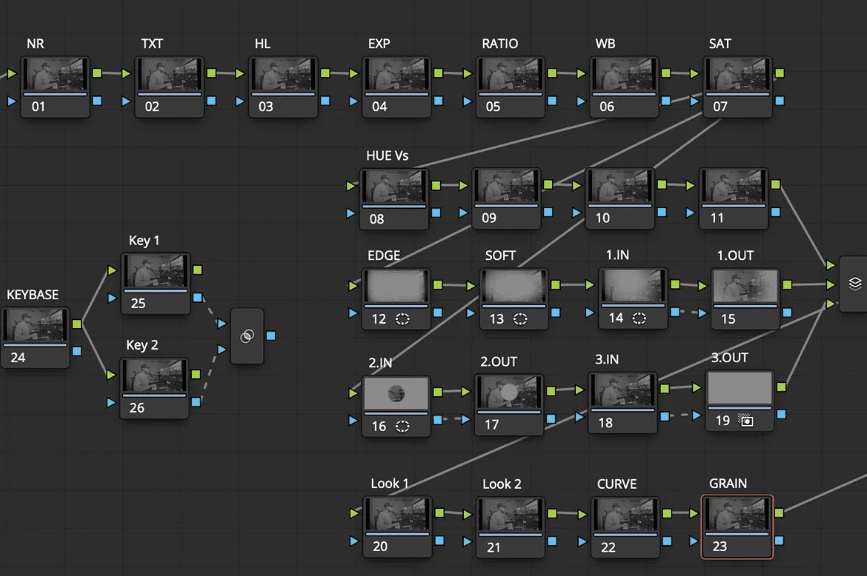Click green RGB output of node 24
867x576 pixels.
77,324
